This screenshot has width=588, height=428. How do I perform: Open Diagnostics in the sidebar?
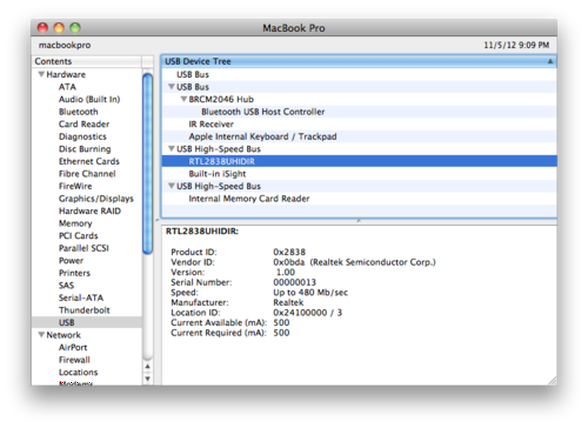82,137
